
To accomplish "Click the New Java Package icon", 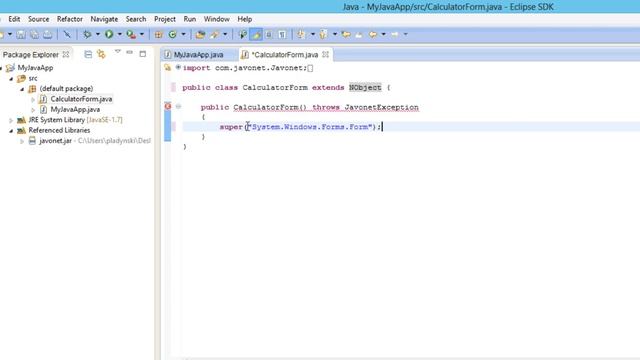I will 158,35.
